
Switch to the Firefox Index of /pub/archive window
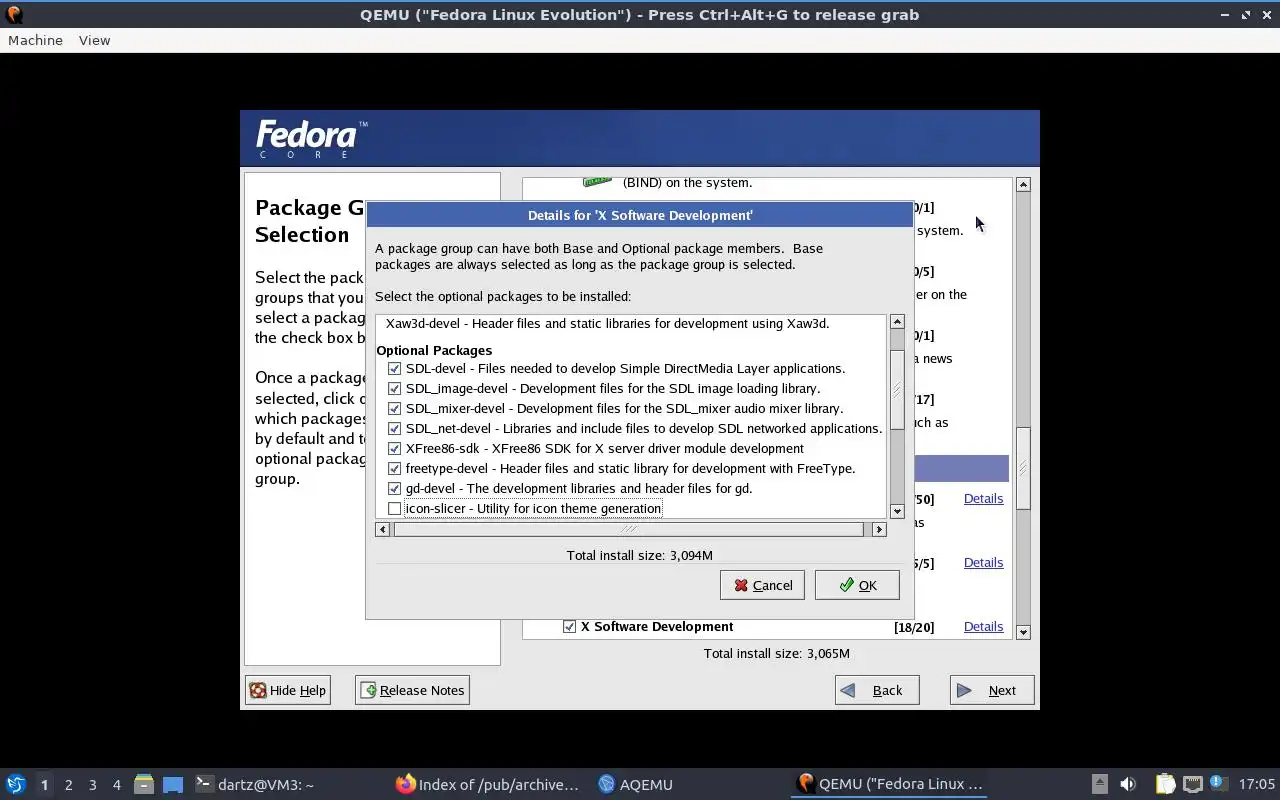pos(487,784)
